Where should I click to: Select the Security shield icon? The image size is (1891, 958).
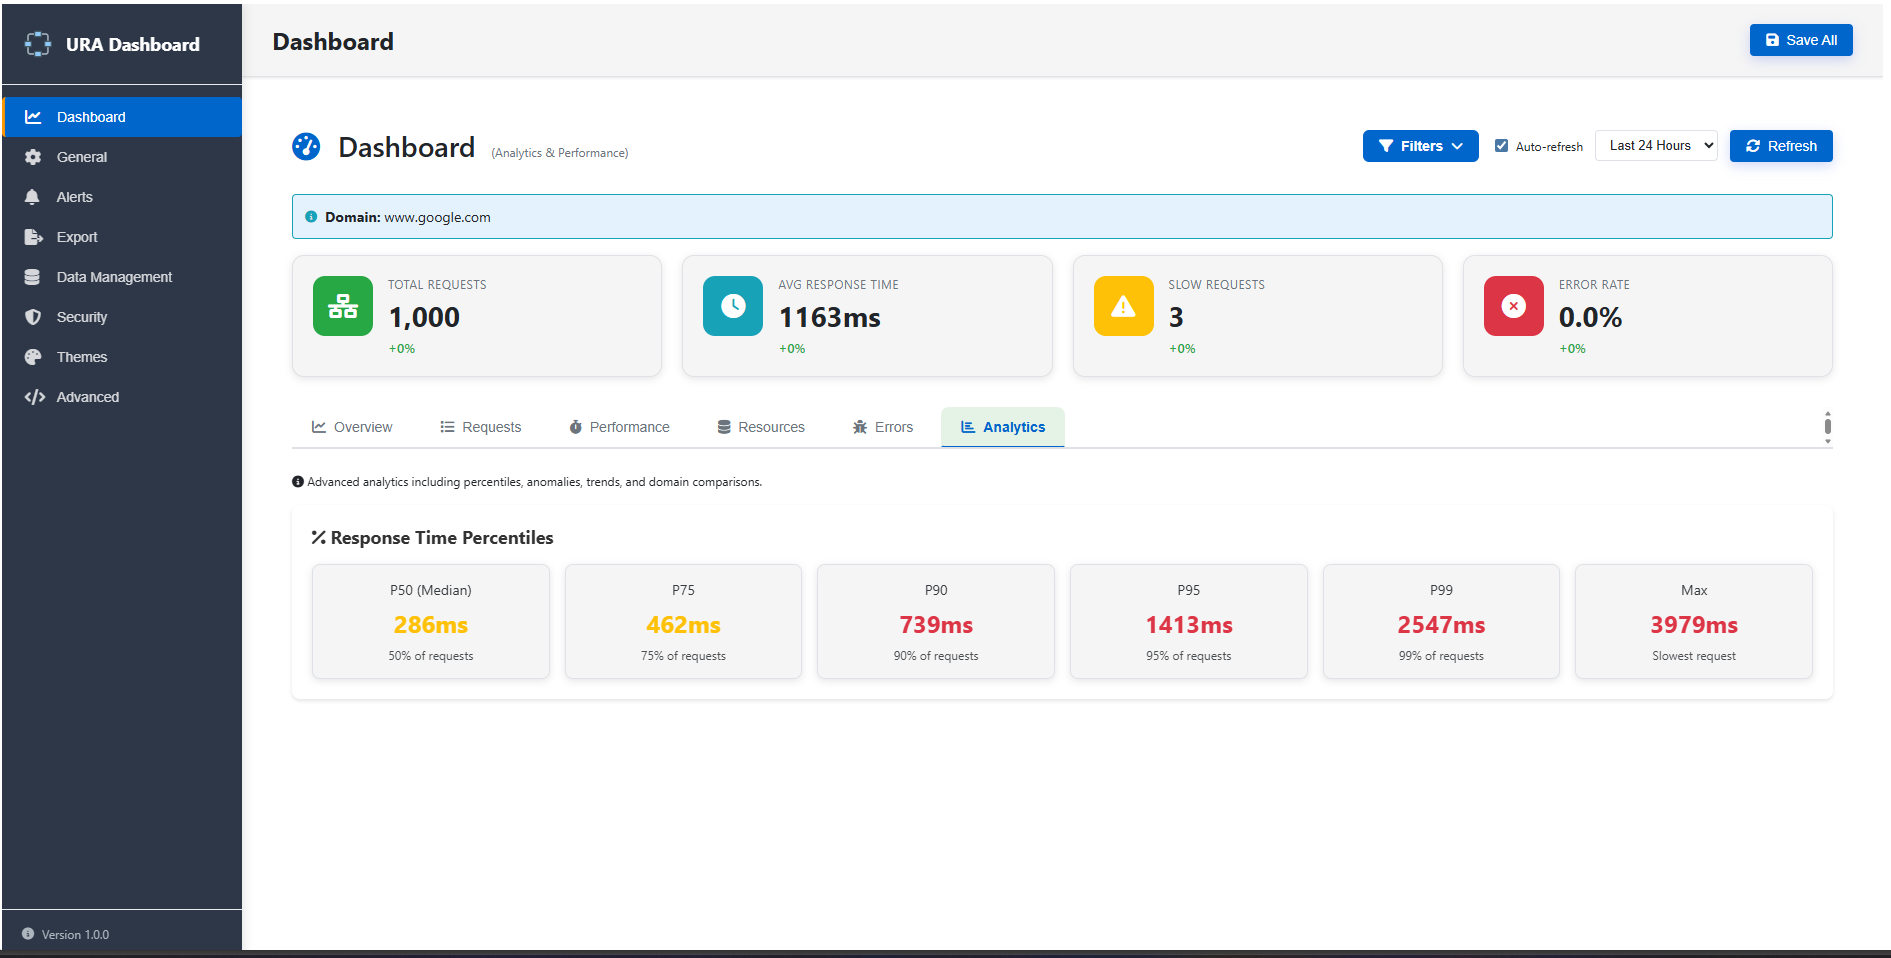pos(34,317)
